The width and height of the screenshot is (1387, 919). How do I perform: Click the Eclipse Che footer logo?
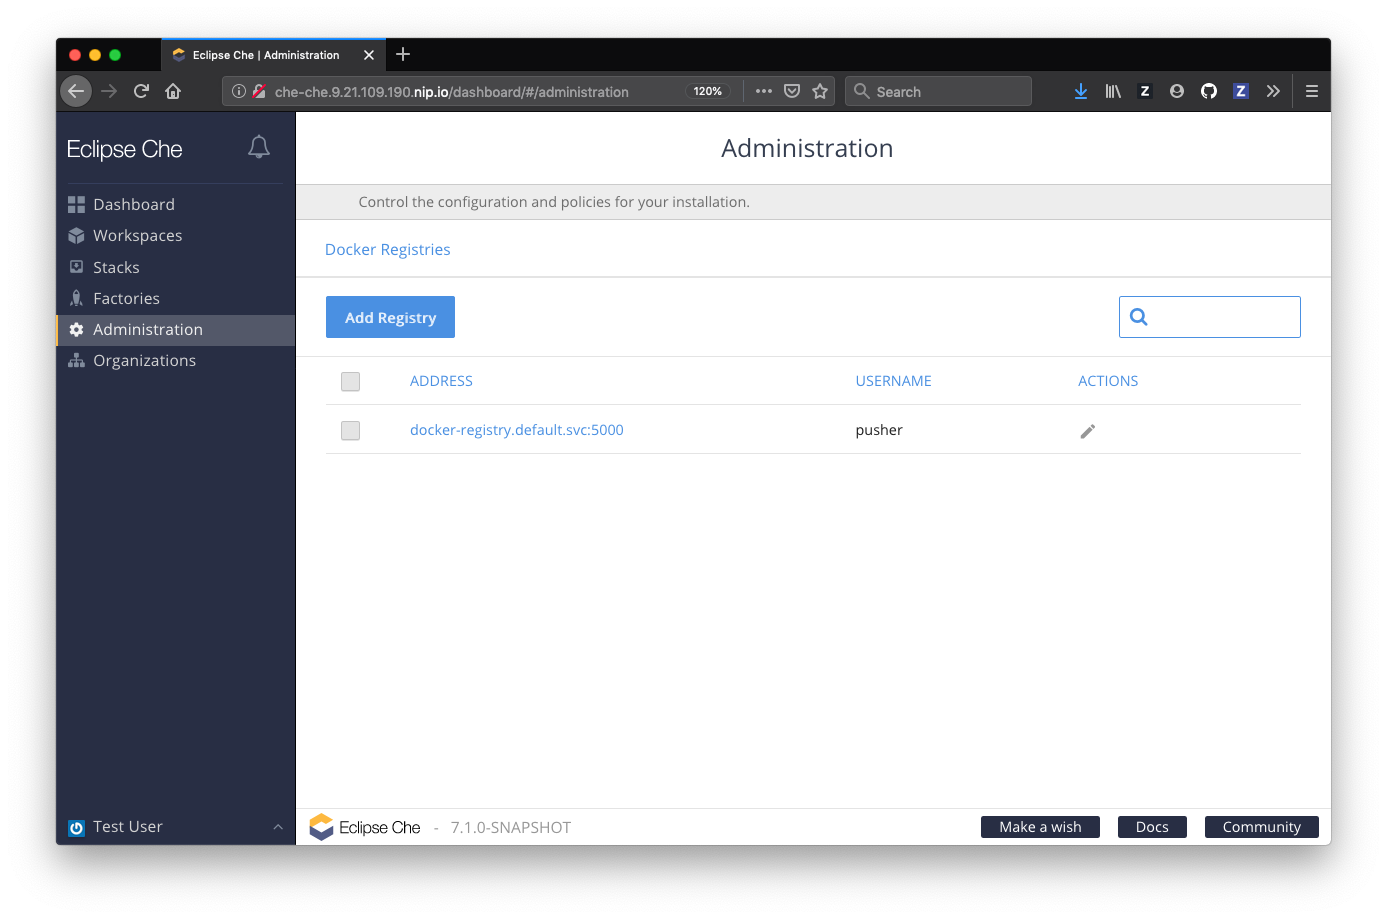(x=365, y=827)
